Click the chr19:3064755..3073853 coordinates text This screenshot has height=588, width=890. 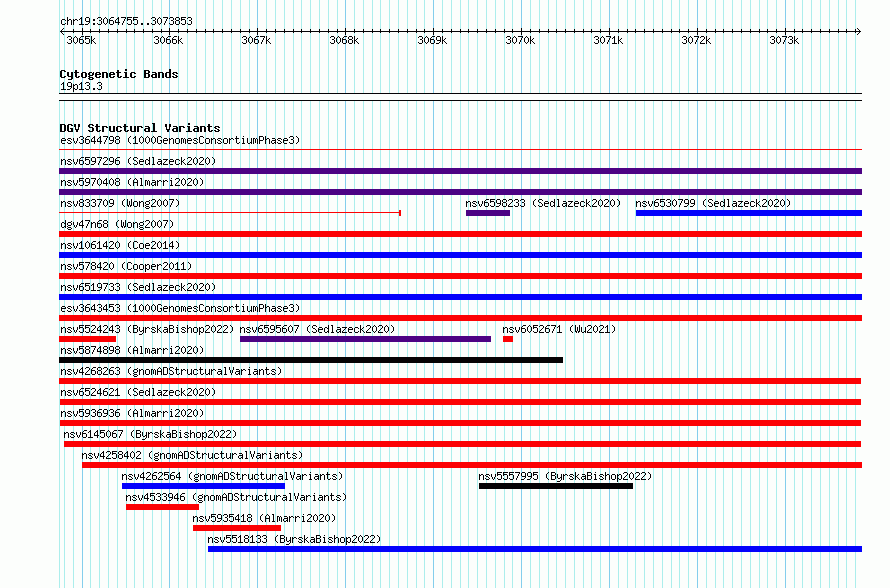tap(127, 22)
